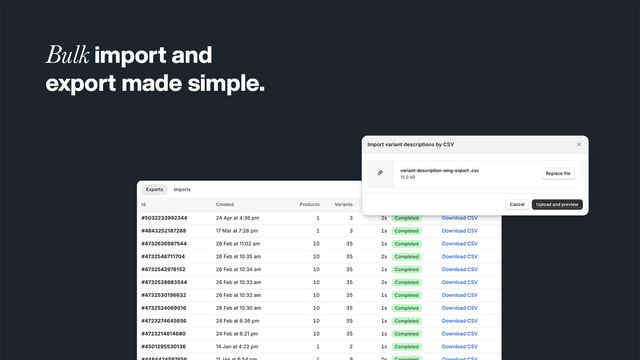Download CSV for export #4843252187288
This screenshot has height=360, width=640.
coord(459,231)
